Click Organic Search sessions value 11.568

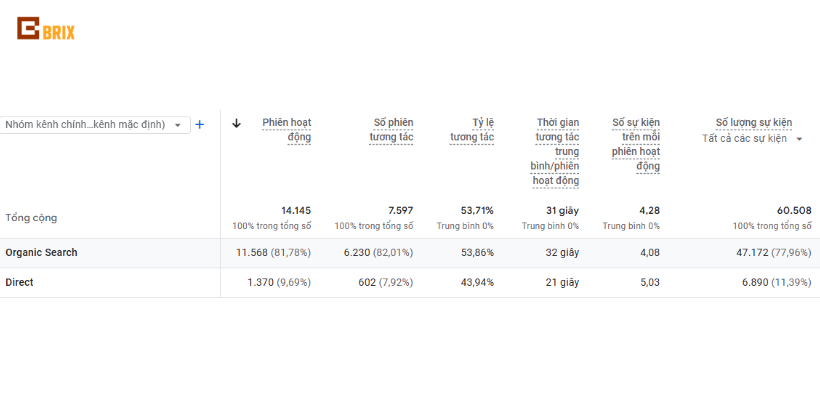pos(254,253)
